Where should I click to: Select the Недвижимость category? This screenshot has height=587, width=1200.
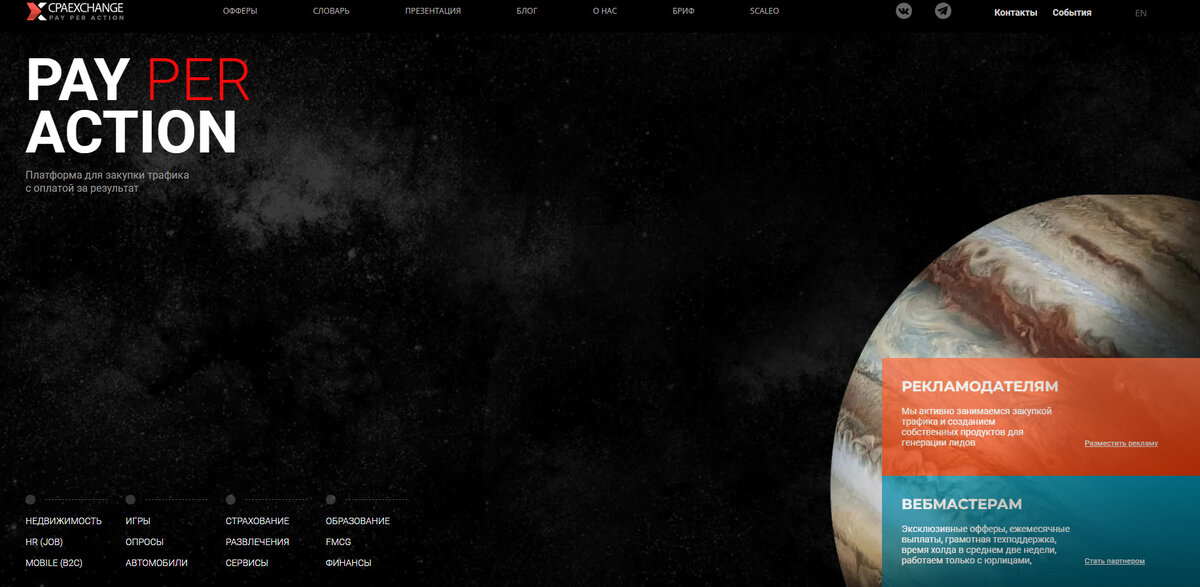point(64,521)
